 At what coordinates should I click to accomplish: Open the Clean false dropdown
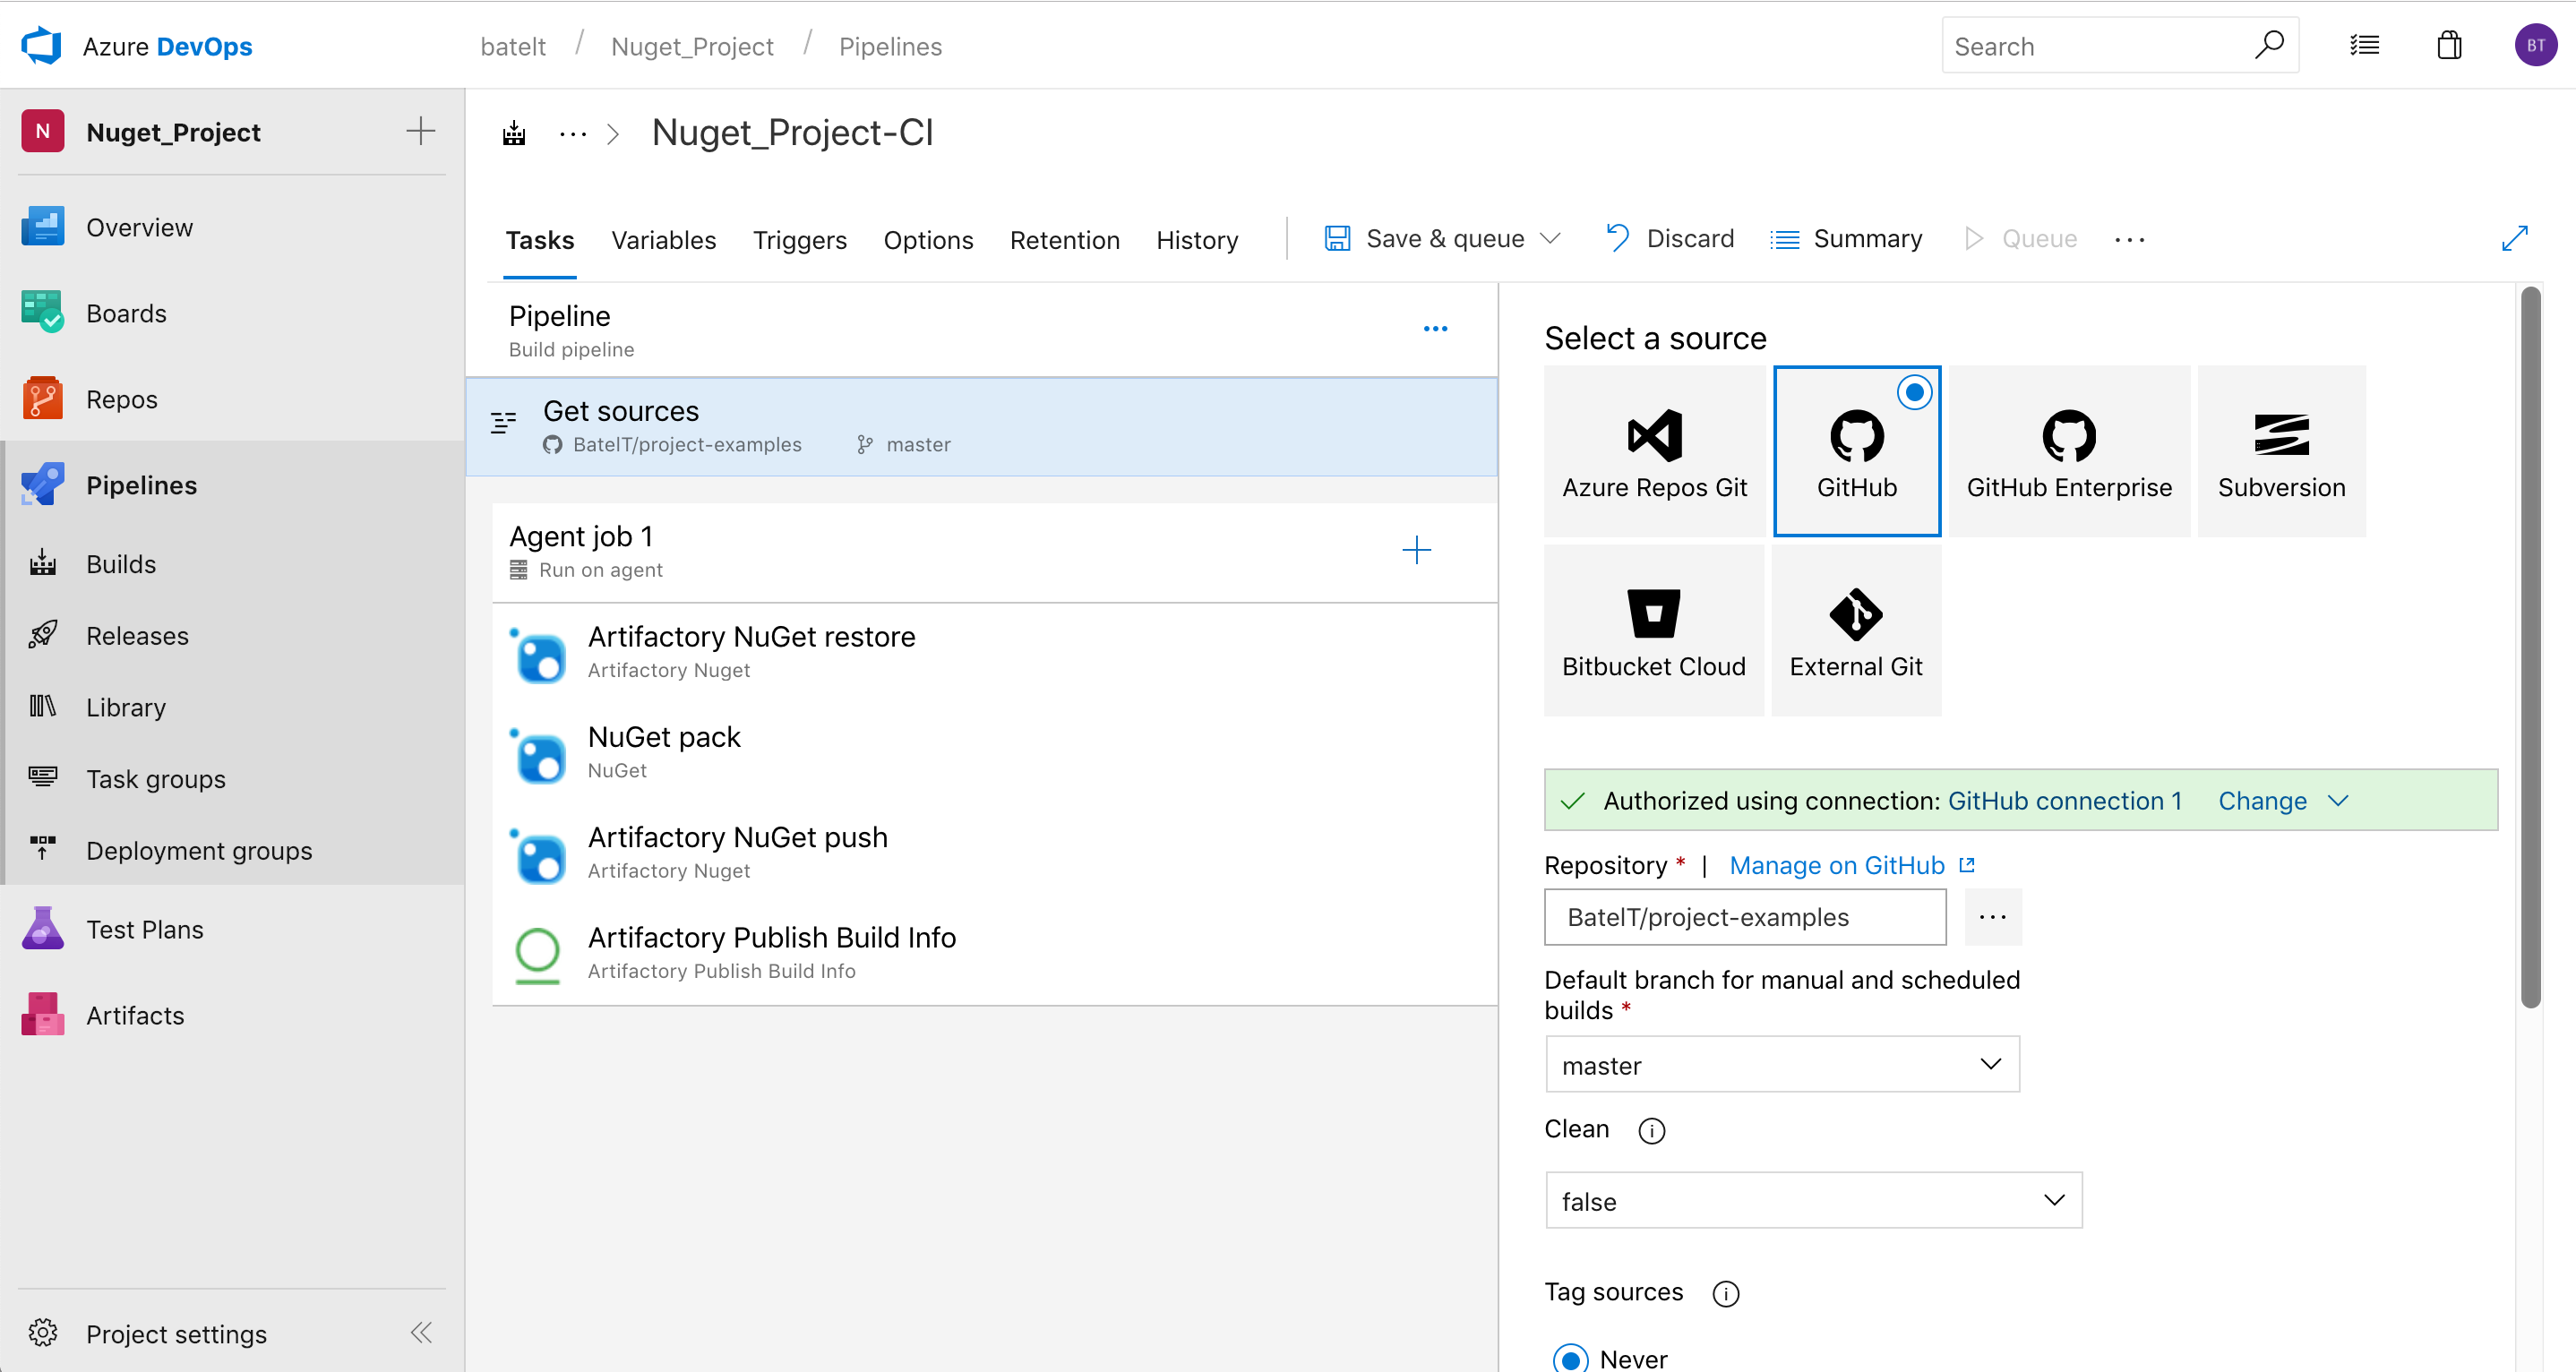pyautogui.click(x=1813, y=1200)
